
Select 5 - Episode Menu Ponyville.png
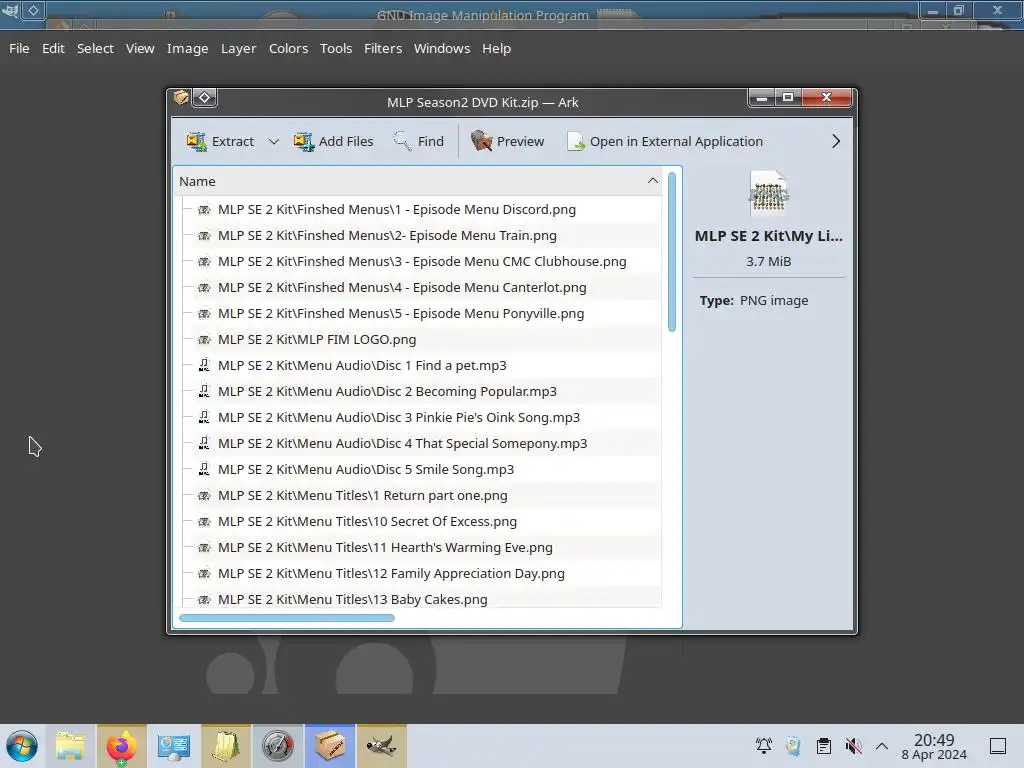coord(401,314)
